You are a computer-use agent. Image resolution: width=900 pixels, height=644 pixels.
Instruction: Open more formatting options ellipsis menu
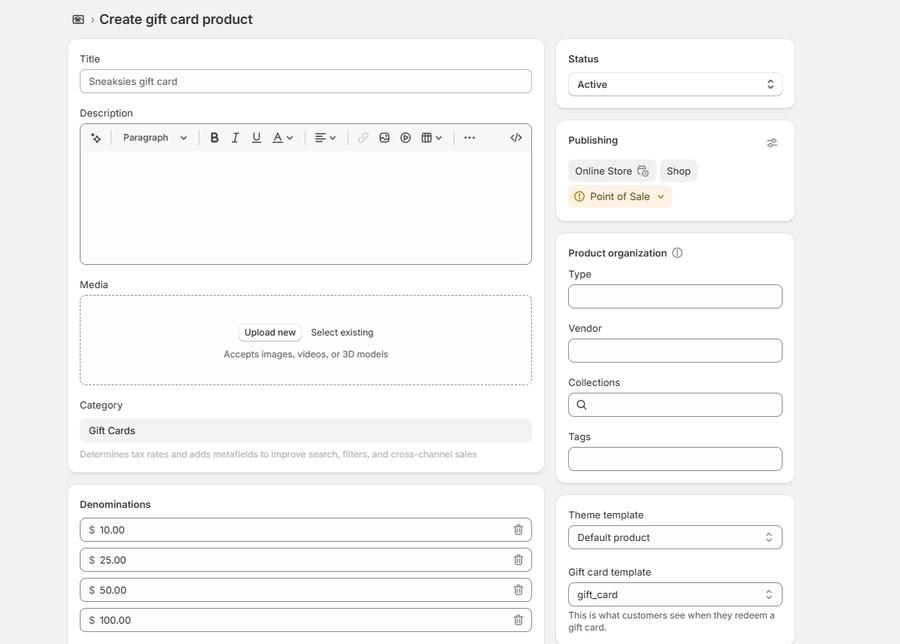click(x=469, y=138)
